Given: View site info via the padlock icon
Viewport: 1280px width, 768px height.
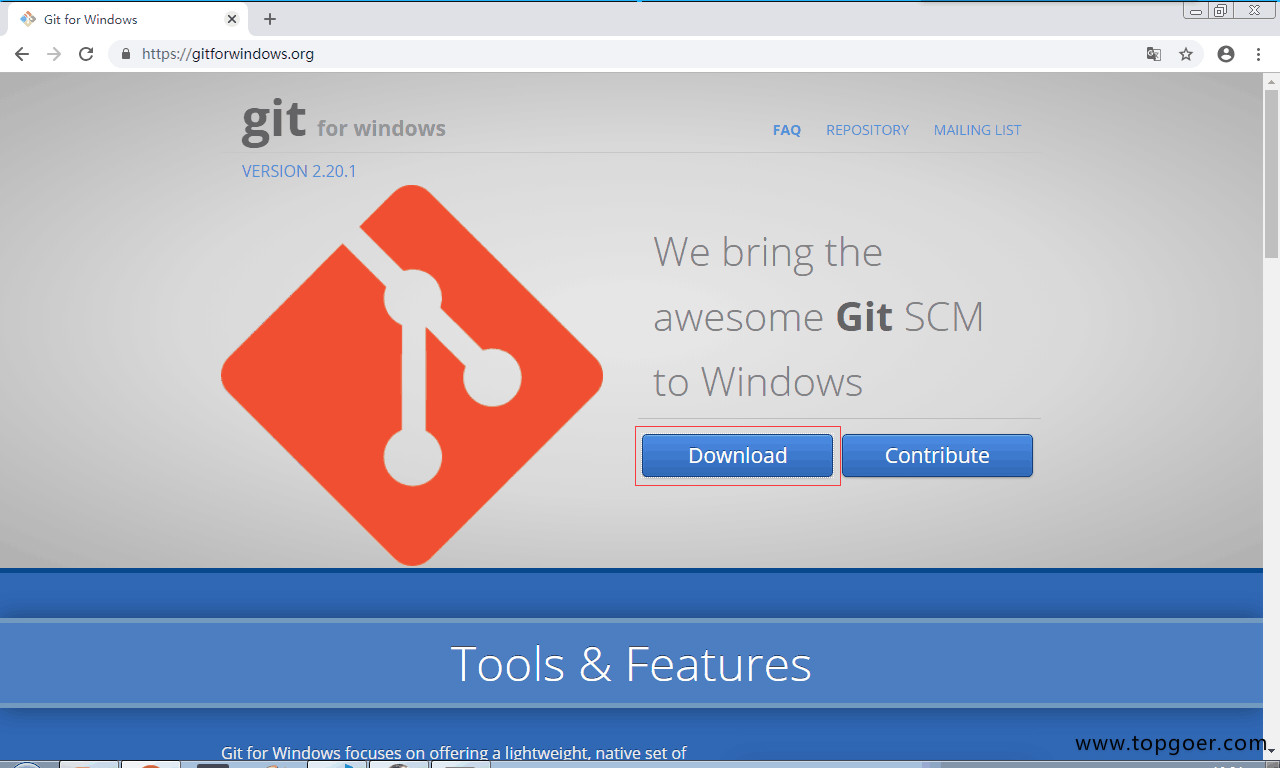Looking at the screenshot, I should tap(126, 54).
